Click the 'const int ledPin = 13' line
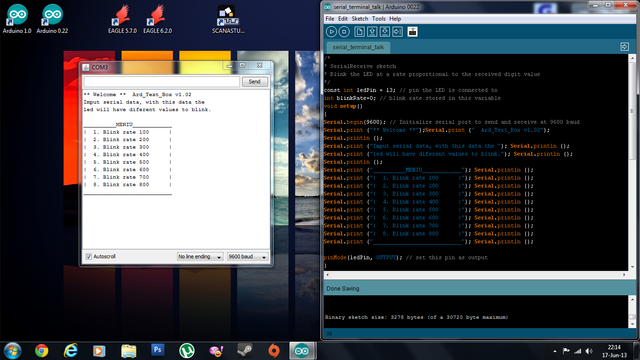 coord(411,90)
